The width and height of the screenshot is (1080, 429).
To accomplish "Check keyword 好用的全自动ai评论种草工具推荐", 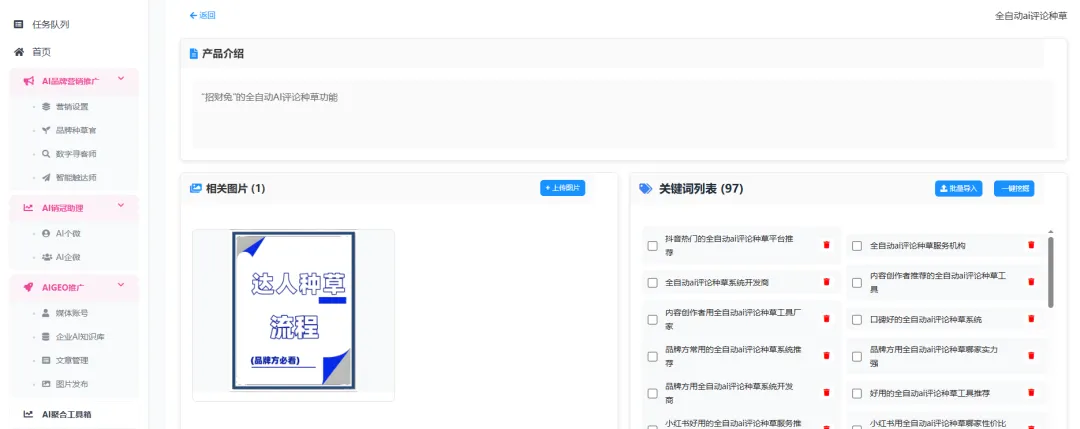I will coord(857,393).
